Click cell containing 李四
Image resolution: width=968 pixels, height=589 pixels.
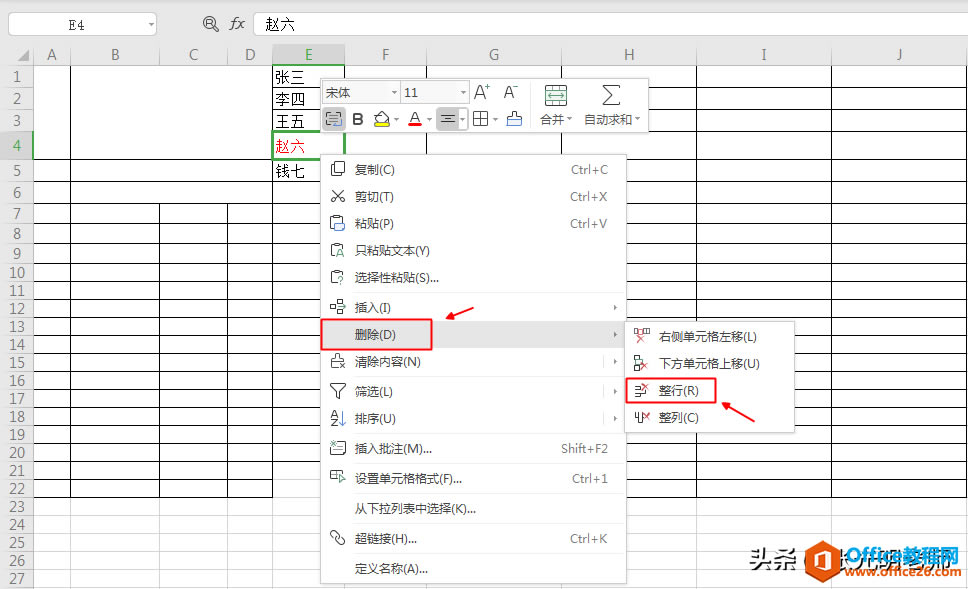tap(297, 99)
